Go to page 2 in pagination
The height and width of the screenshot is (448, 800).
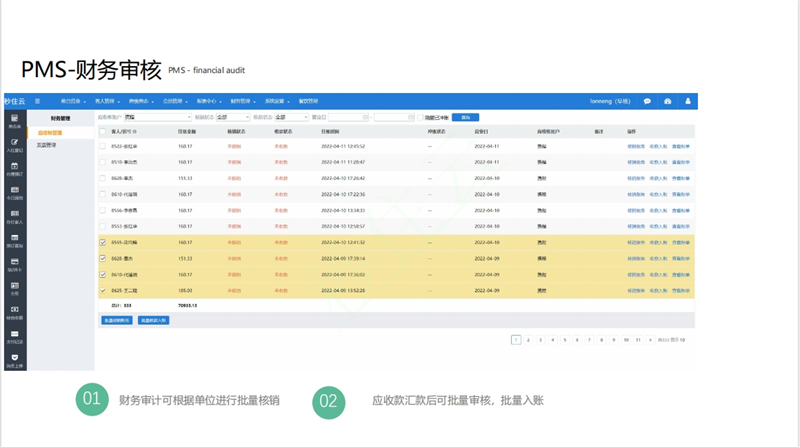click(x=528, y=340)
